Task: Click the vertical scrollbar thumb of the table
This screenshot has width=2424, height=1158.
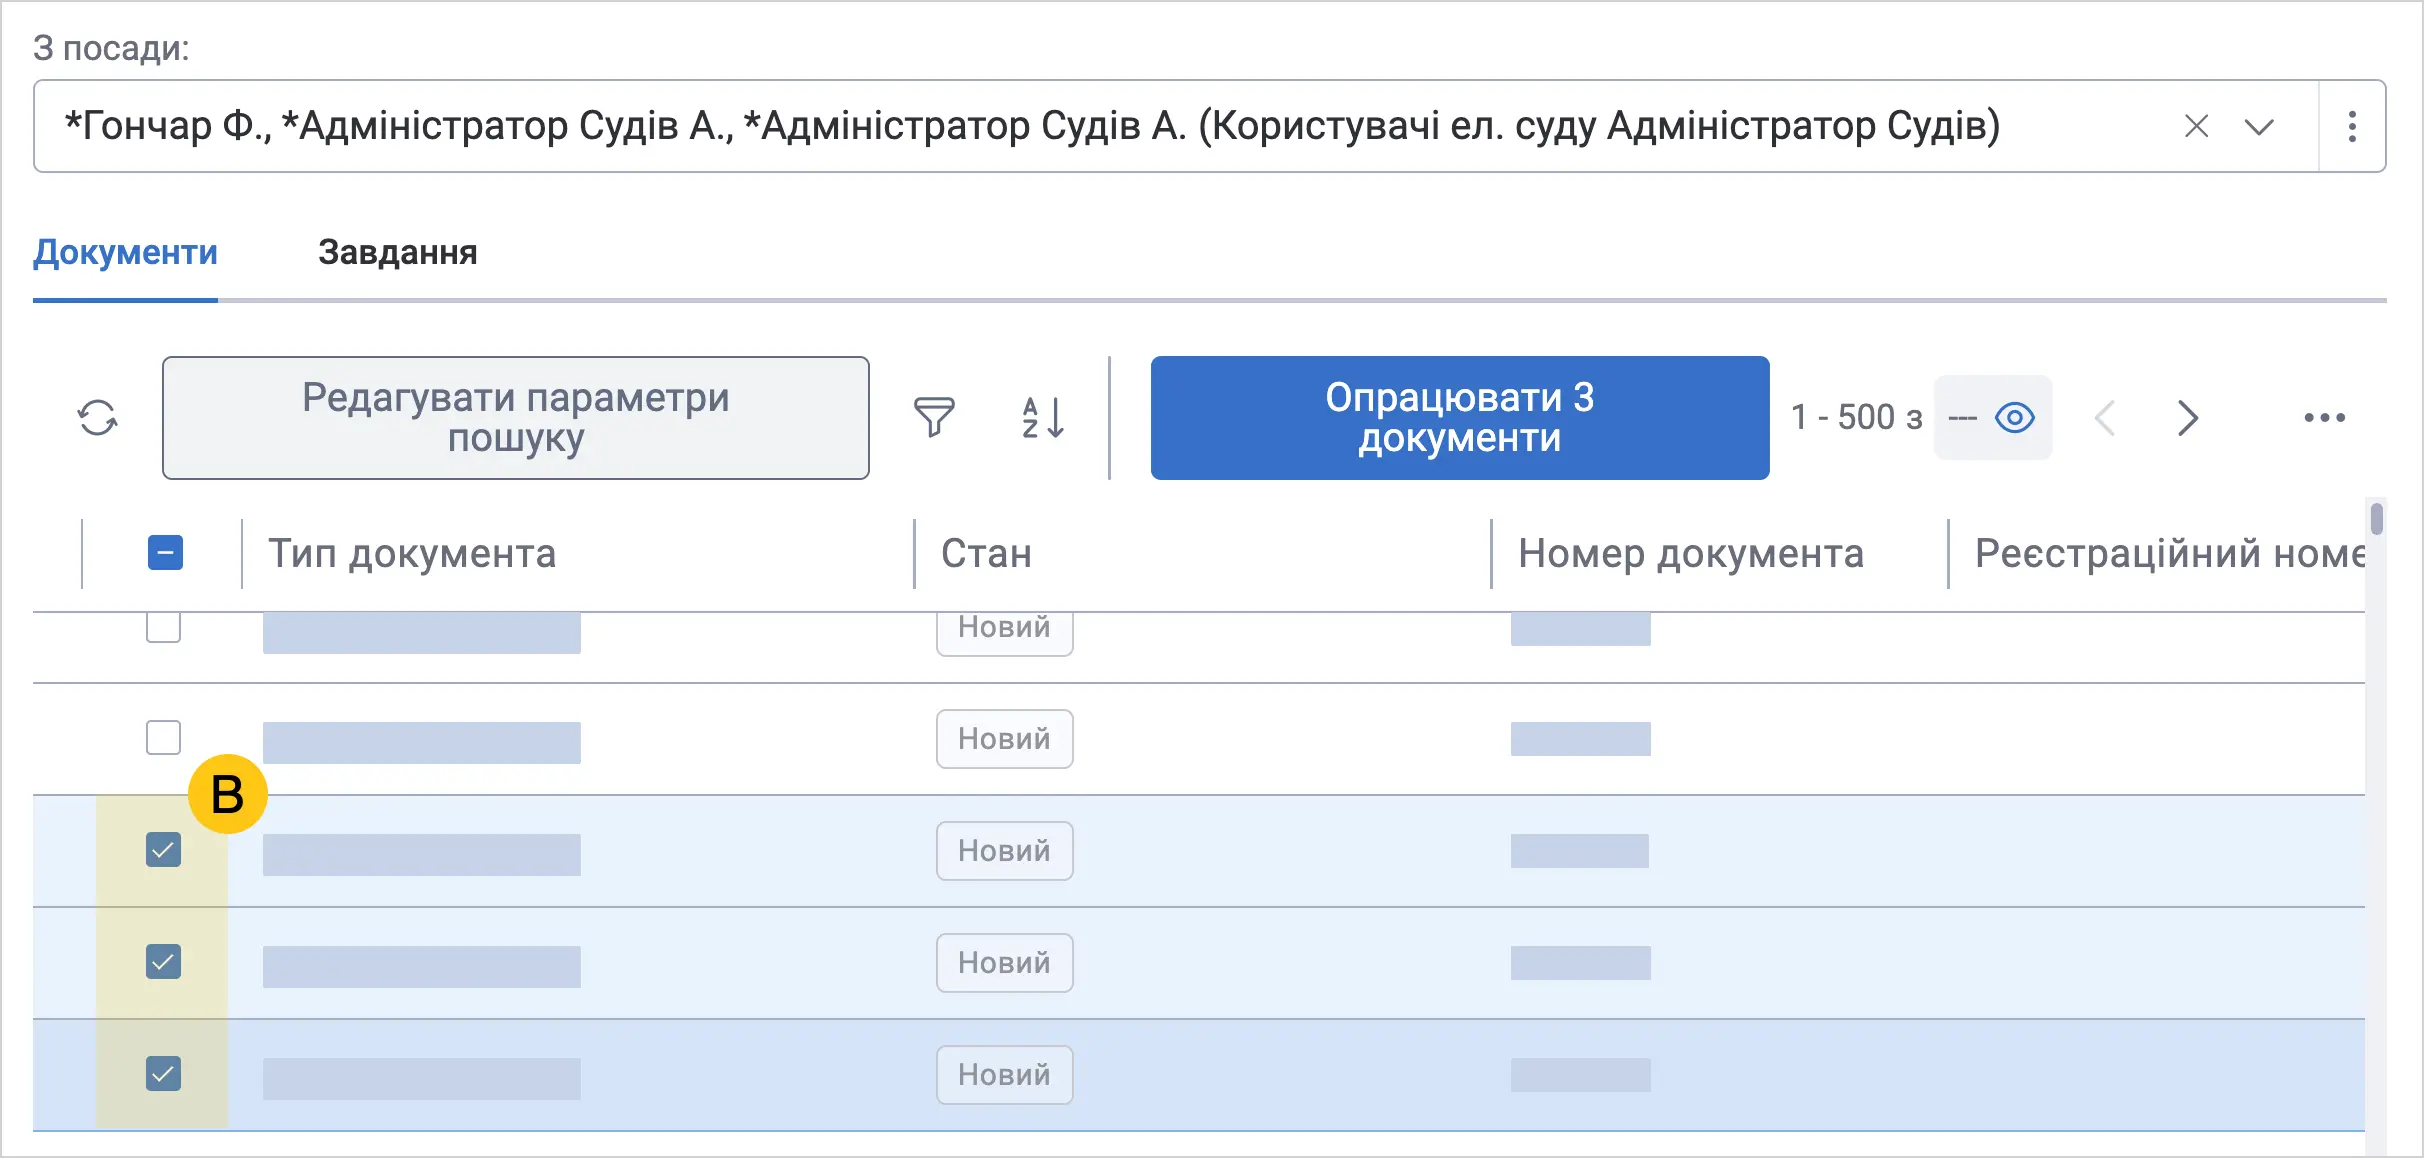Action: 2376,519
